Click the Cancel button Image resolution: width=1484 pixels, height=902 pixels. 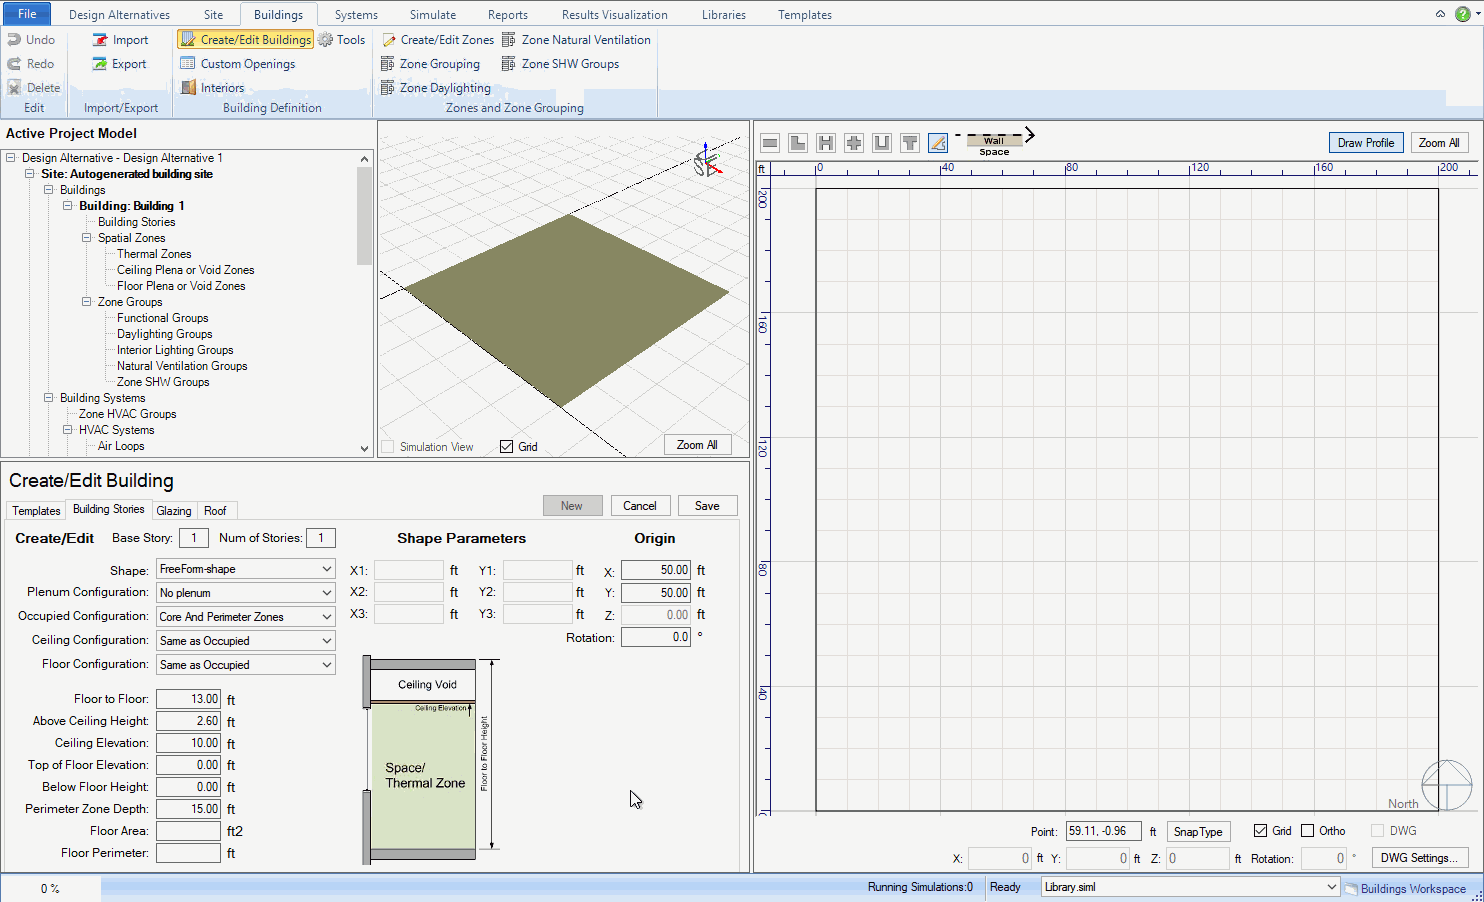pyautogui.click(x=640, y=506)
